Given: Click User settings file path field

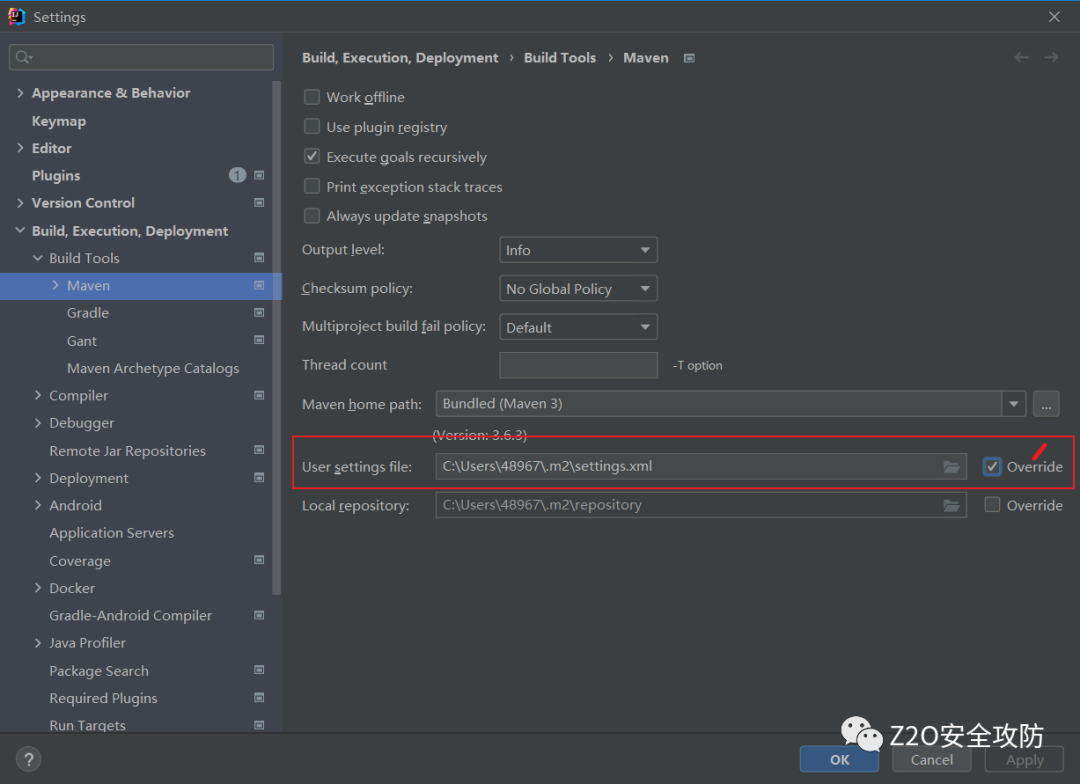Looking at the screenshot, I should click(700, 466).
